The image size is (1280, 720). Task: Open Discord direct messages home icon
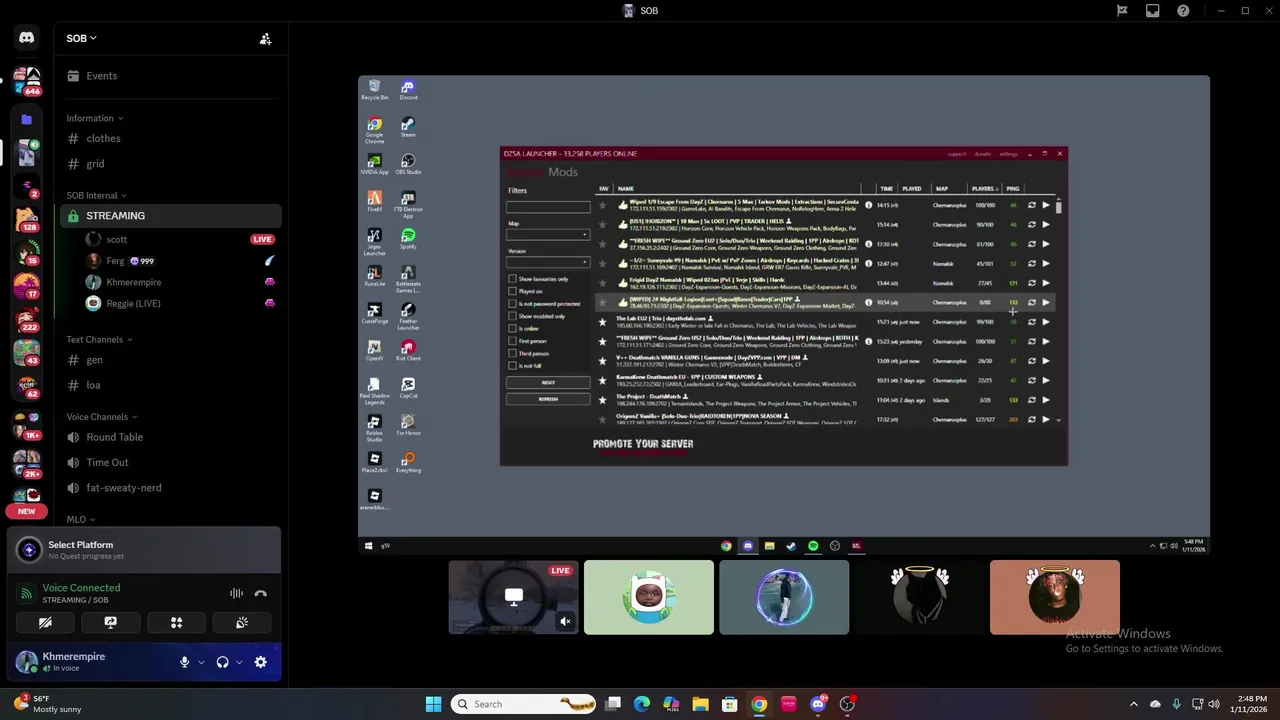[27, 38]
